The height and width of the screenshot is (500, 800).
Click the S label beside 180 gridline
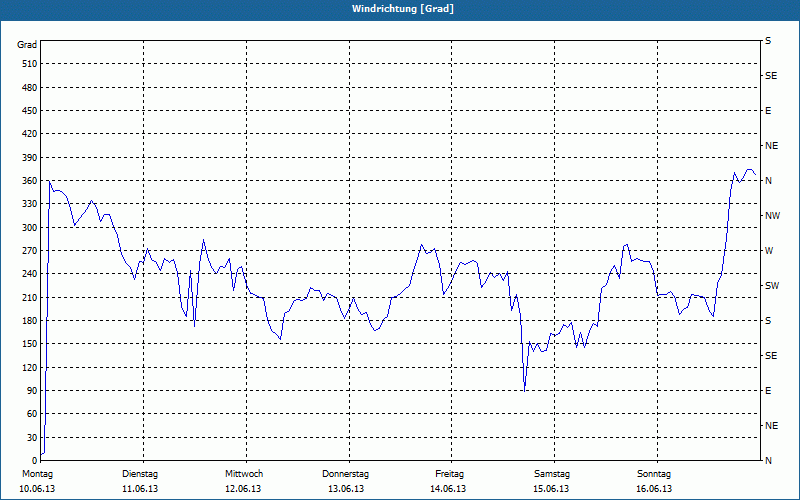pyautogui.click(x=768, y=321)
